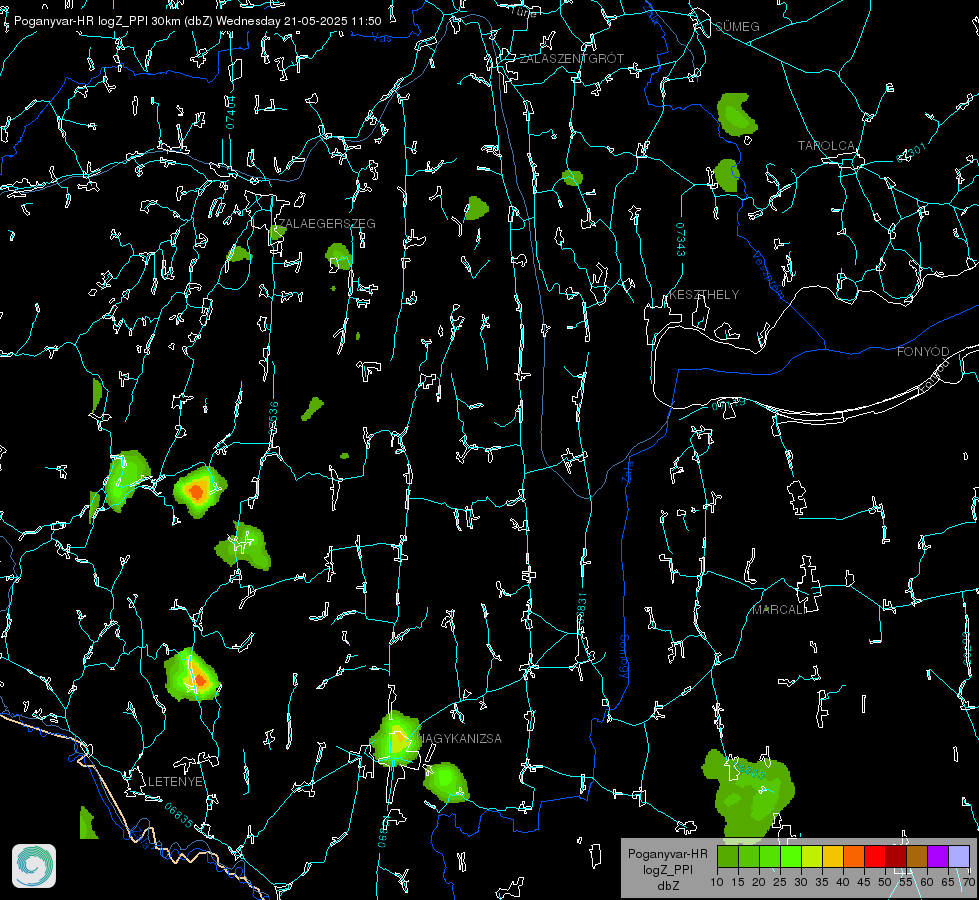The width and height of the screenshot is (979, 900).
Task: Click the ZALASZENTGRÓT town label
Action: click(x=571, y=58)
